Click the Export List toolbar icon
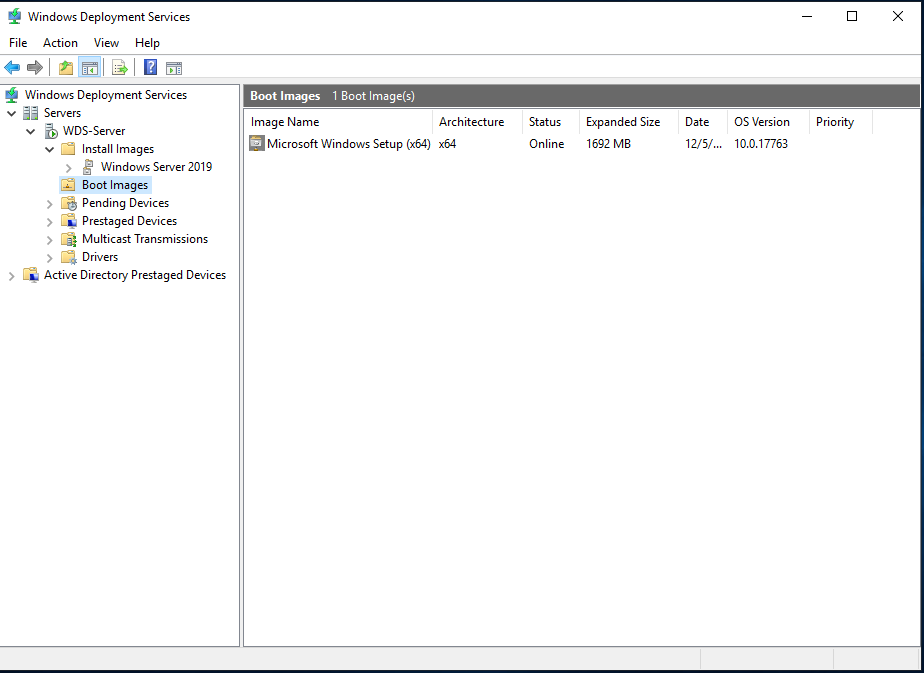 [x=120, y=68]
